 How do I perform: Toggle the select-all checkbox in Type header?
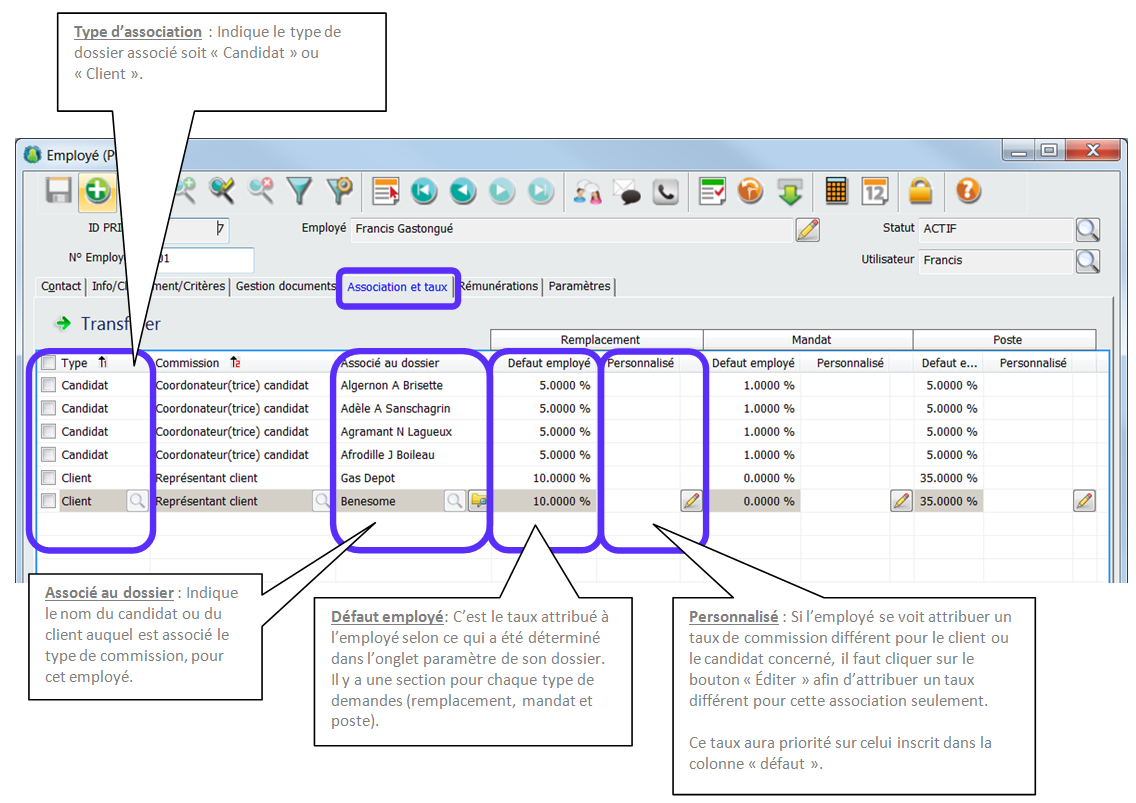(48, 363)
